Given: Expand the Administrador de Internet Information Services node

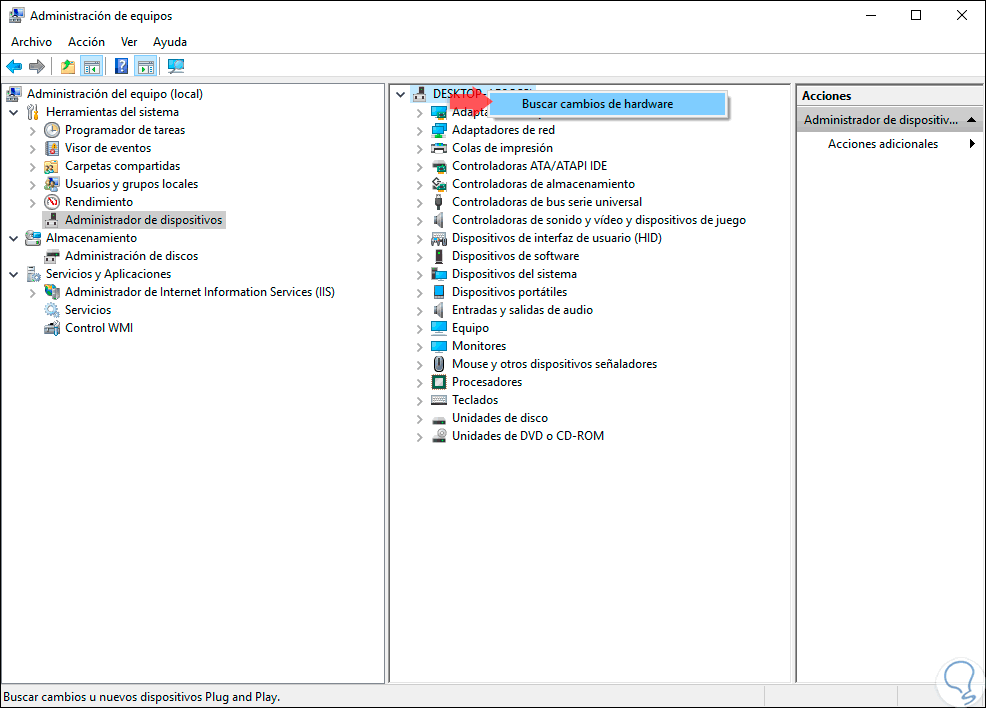Looking at the screenshot, I should (x=33, y=292).
